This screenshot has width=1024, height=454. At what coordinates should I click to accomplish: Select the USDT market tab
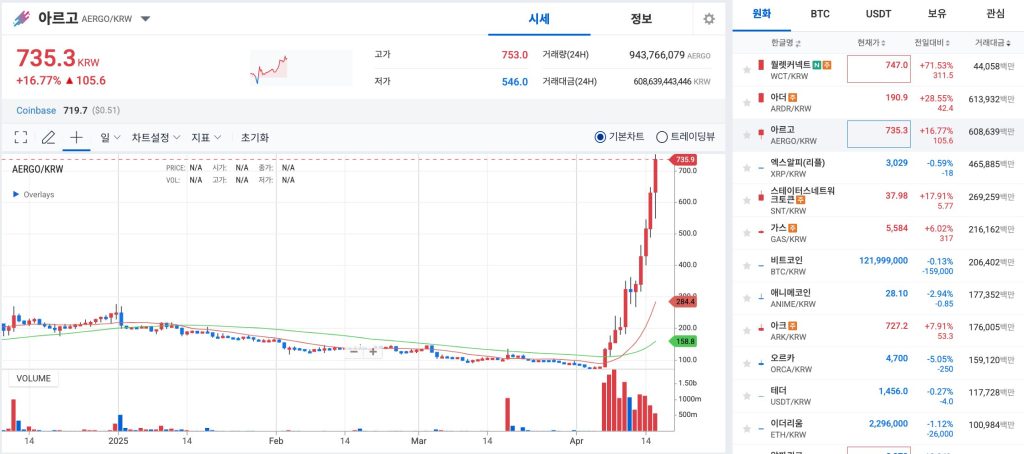(878, 14)
